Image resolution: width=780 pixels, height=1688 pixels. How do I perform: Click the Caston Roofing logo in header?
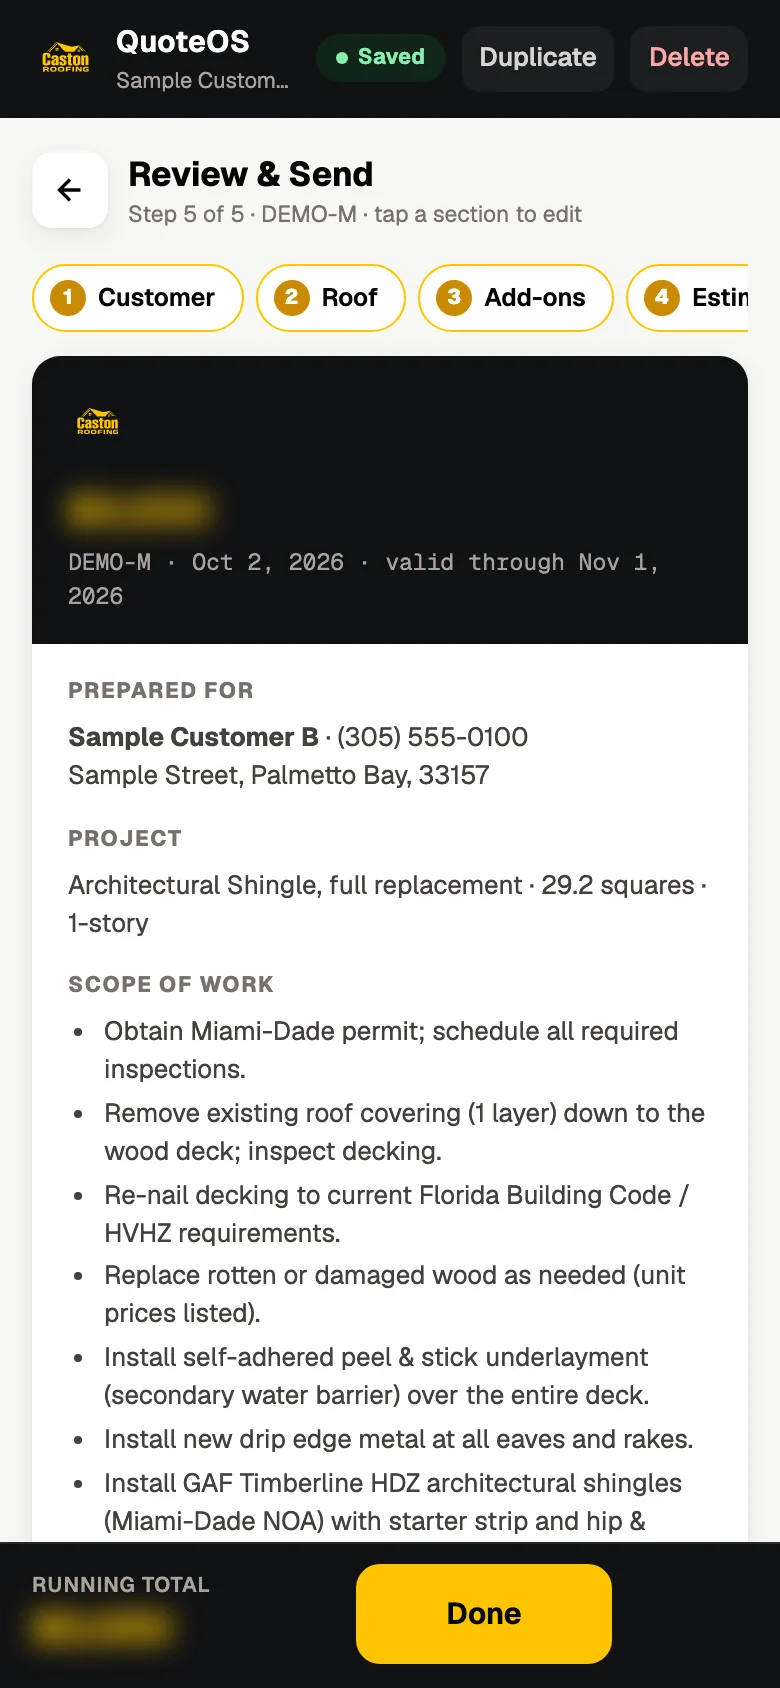click(x=66, y=57)
